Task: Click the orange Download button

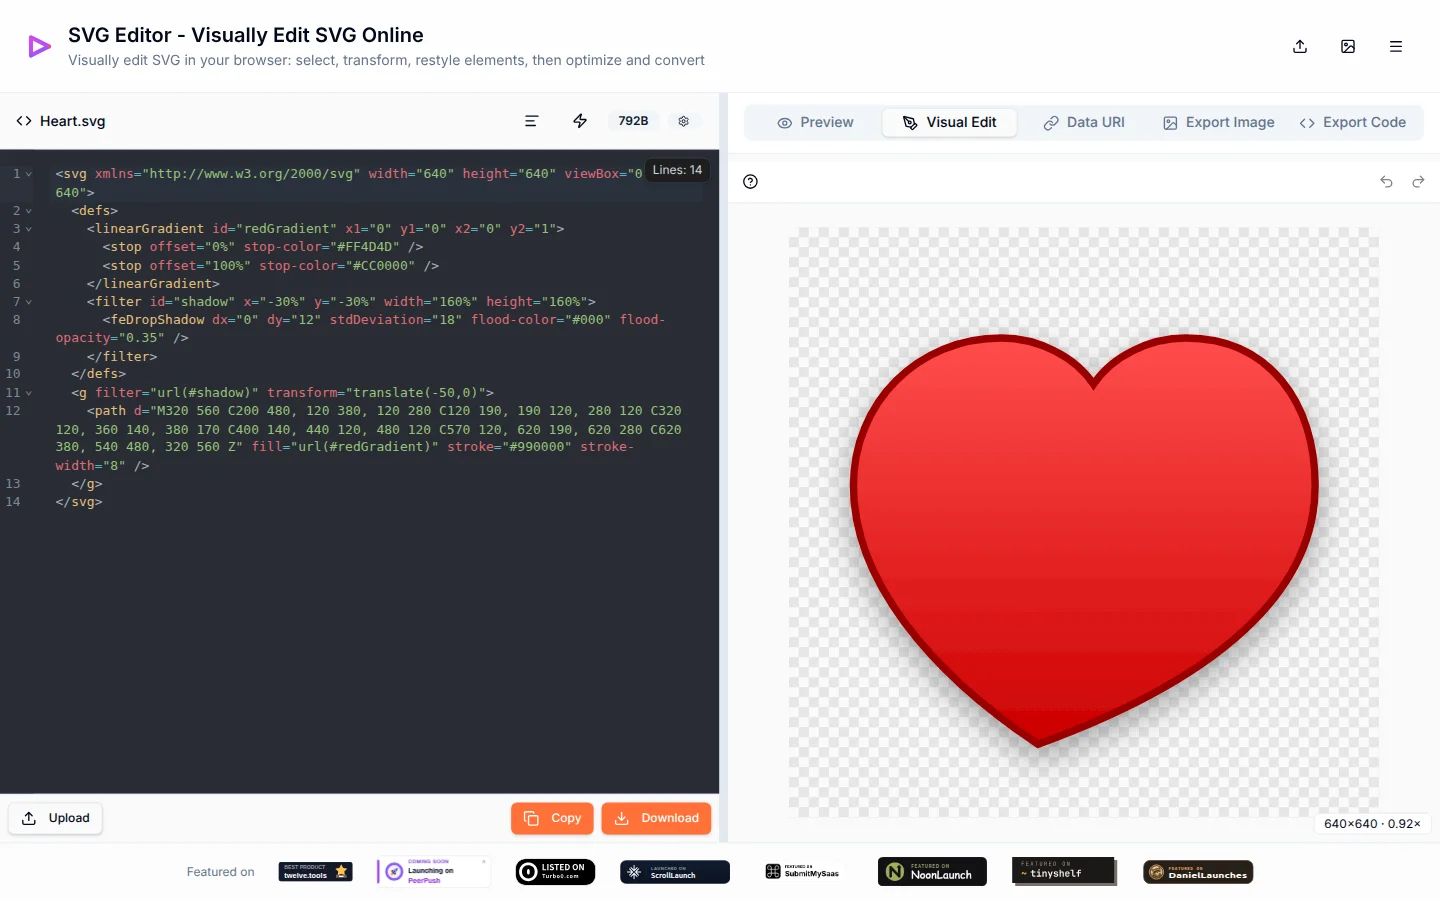Action: click(x=656, y=818)
